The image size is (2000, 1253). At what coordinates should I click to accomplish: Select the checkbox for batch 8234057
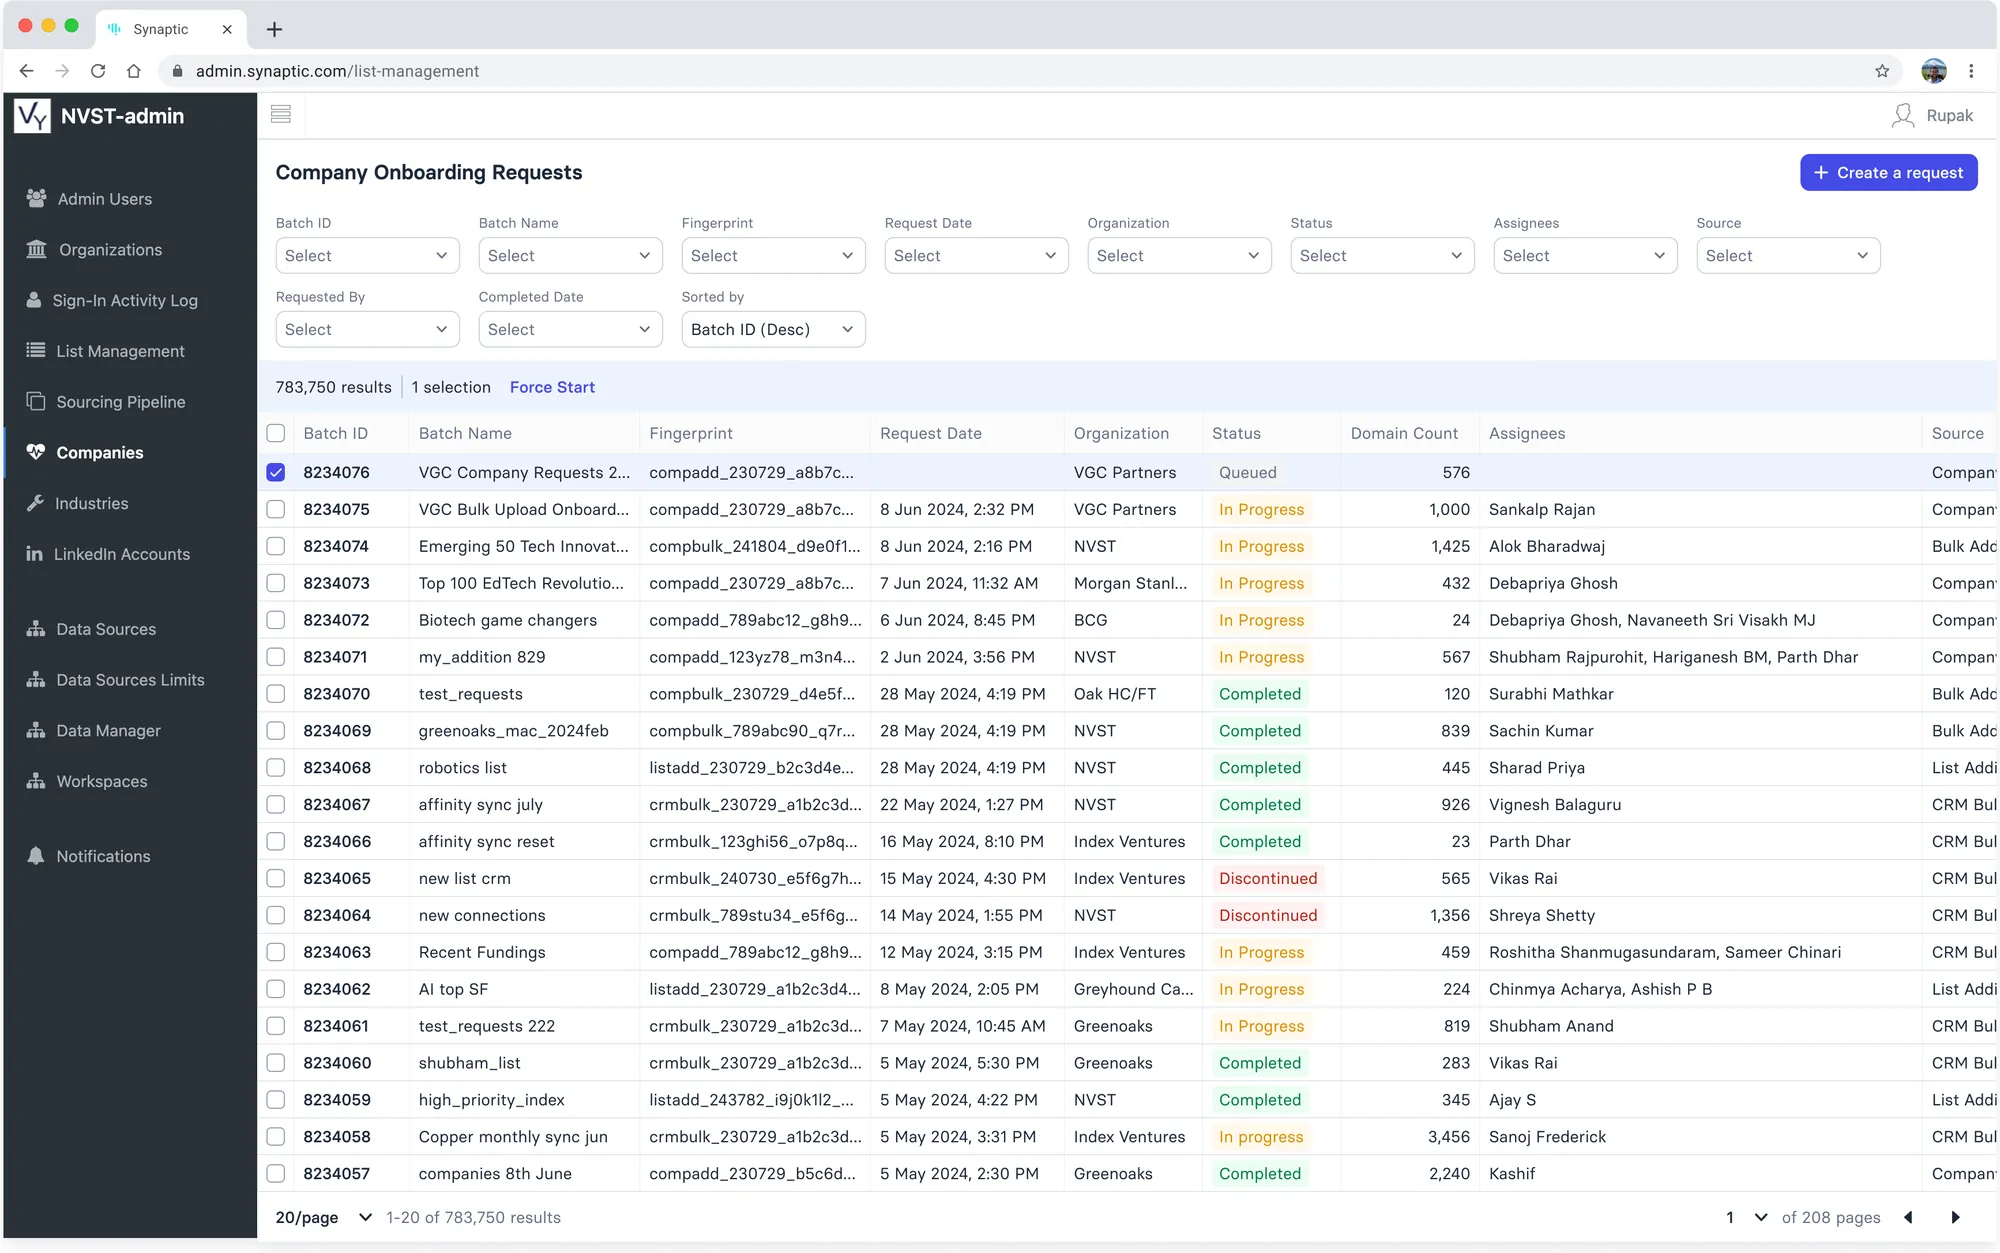pos(276,1173)
